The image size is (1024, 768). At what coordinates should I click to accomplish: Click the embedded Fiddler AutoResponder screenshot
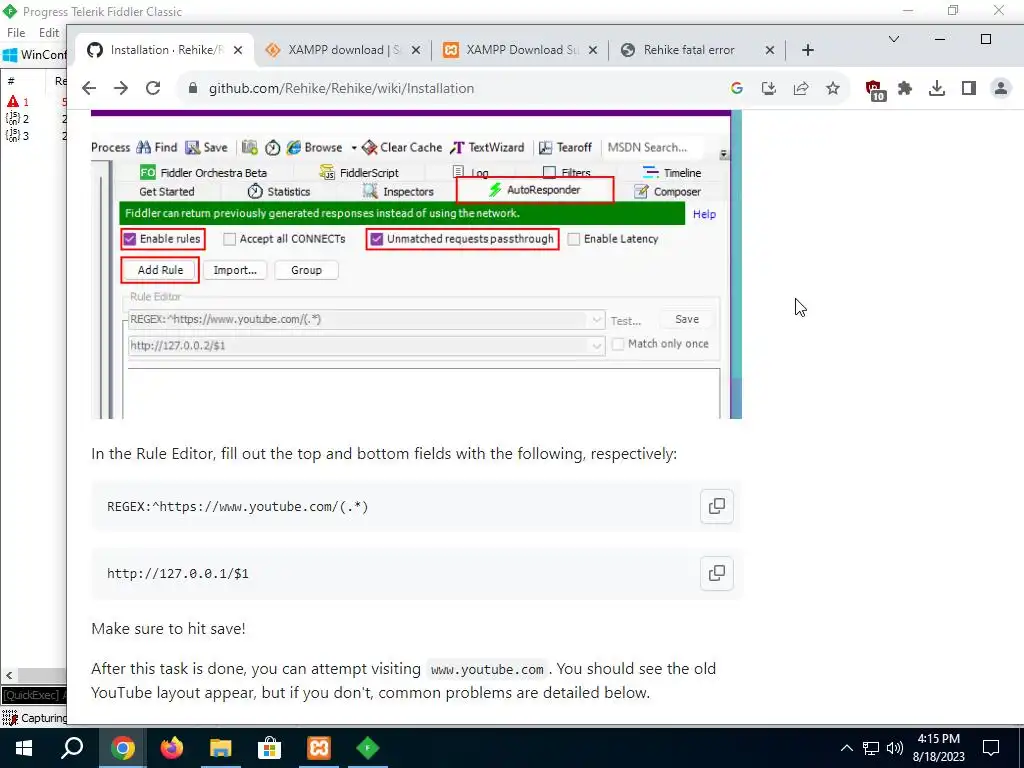coord(416,264)
